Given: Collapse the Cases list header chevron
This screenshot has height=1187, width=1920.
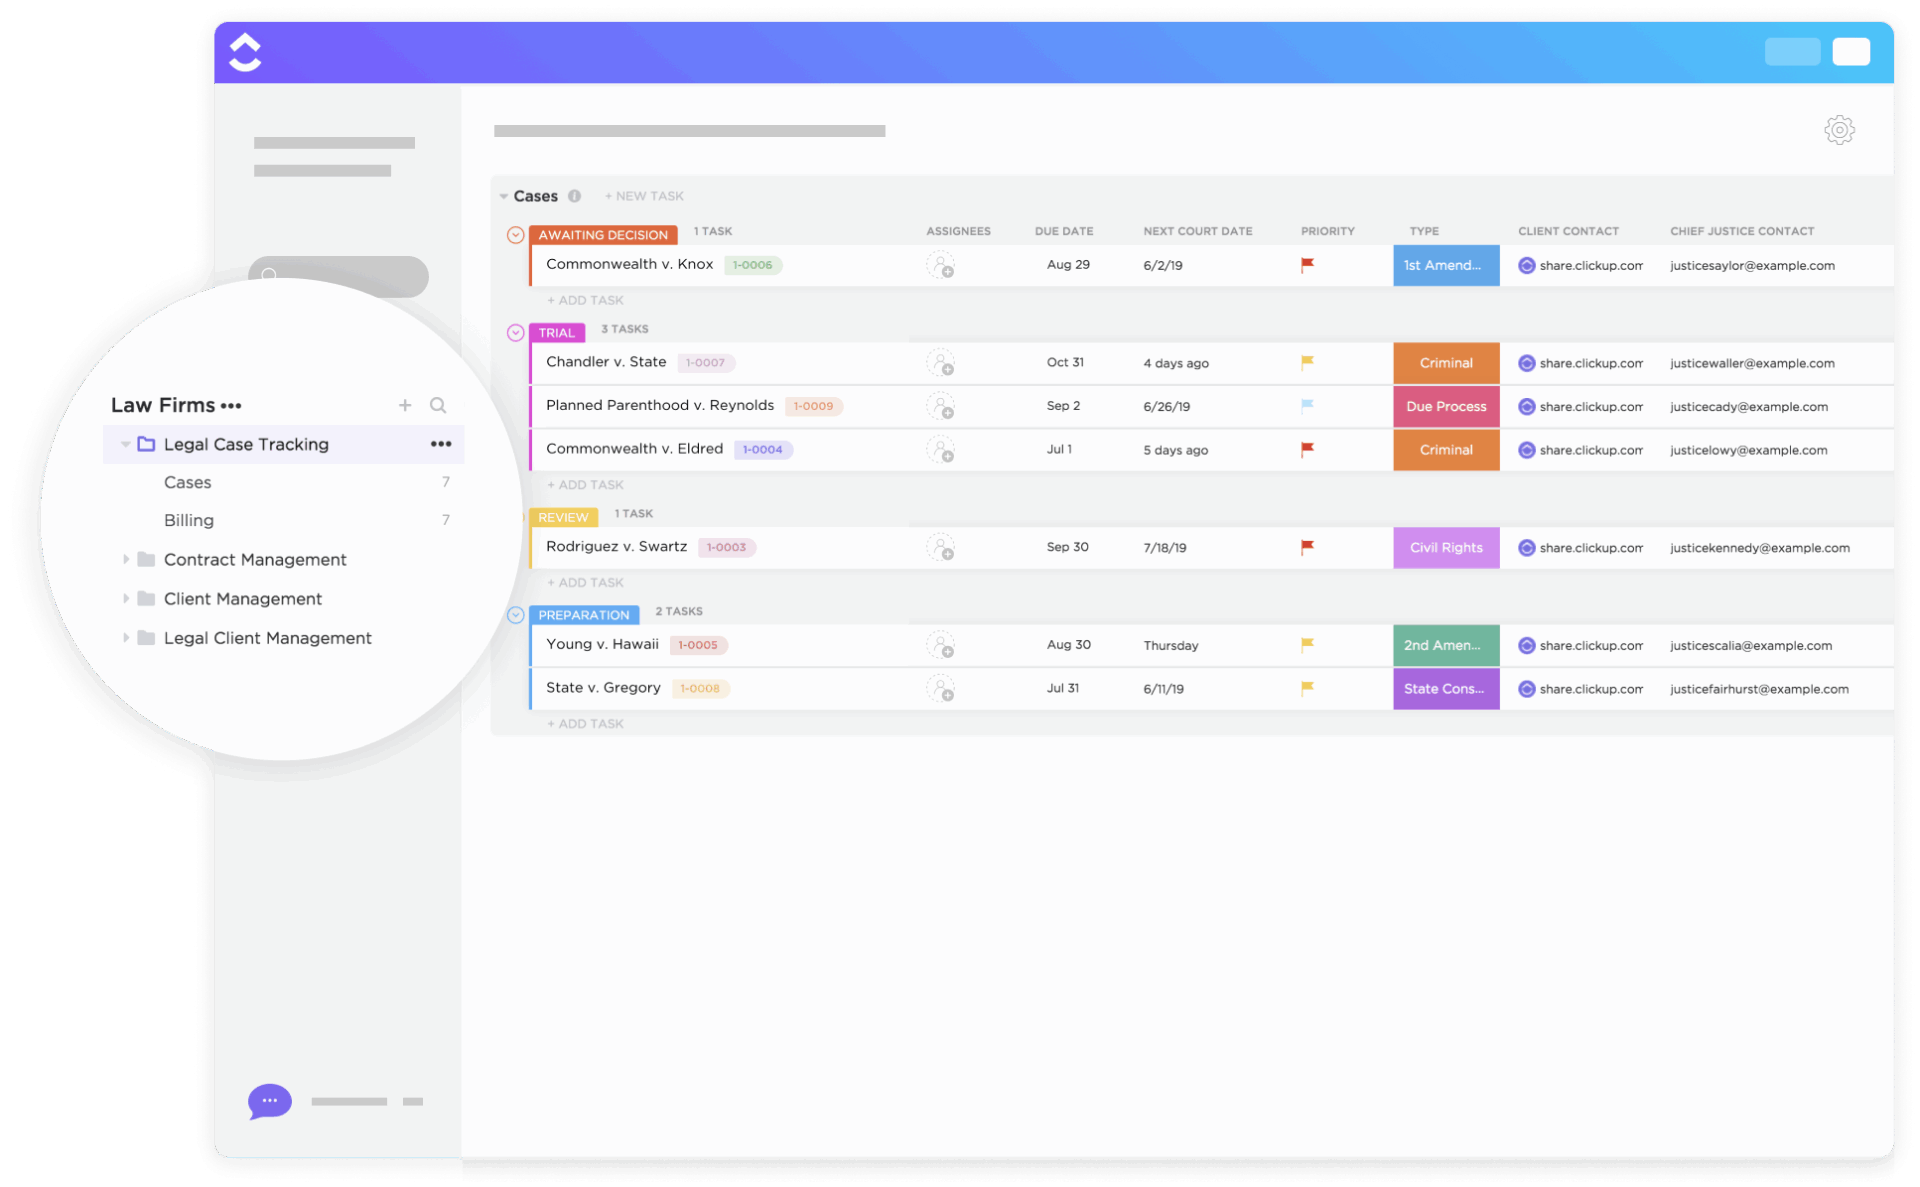Looking at the screenshot, I should click(503, 196).
